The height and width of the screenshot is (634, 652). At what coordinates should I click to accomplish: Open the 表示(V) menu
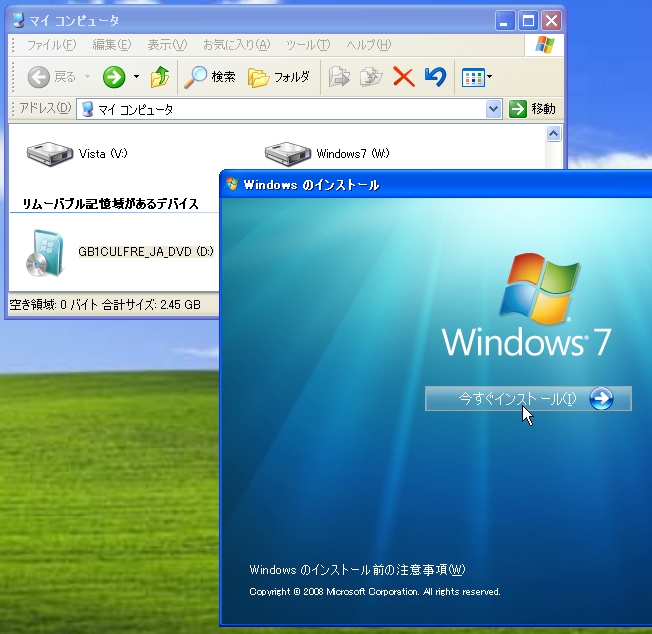click(167, 44)
